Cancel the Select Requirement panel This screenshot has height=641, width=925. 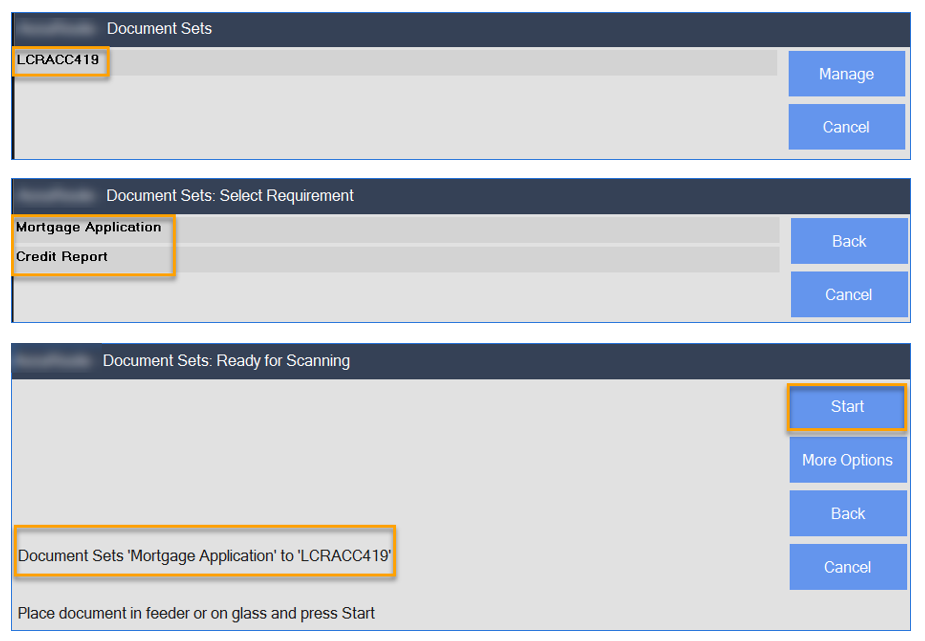(x=849, y=294)
